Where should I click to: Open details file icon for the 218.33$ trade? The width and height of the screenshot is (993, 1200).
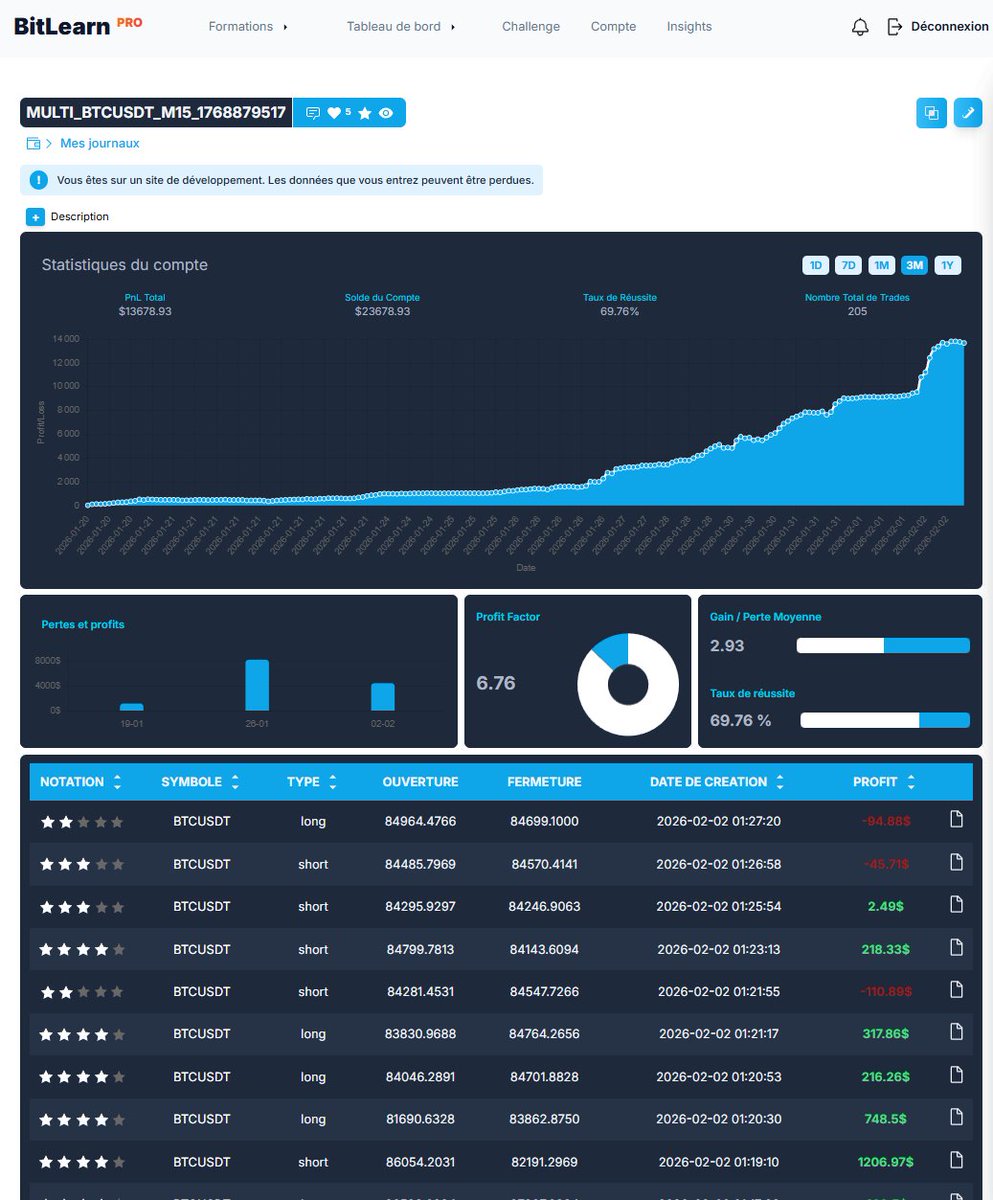click(x=956, y=948)
